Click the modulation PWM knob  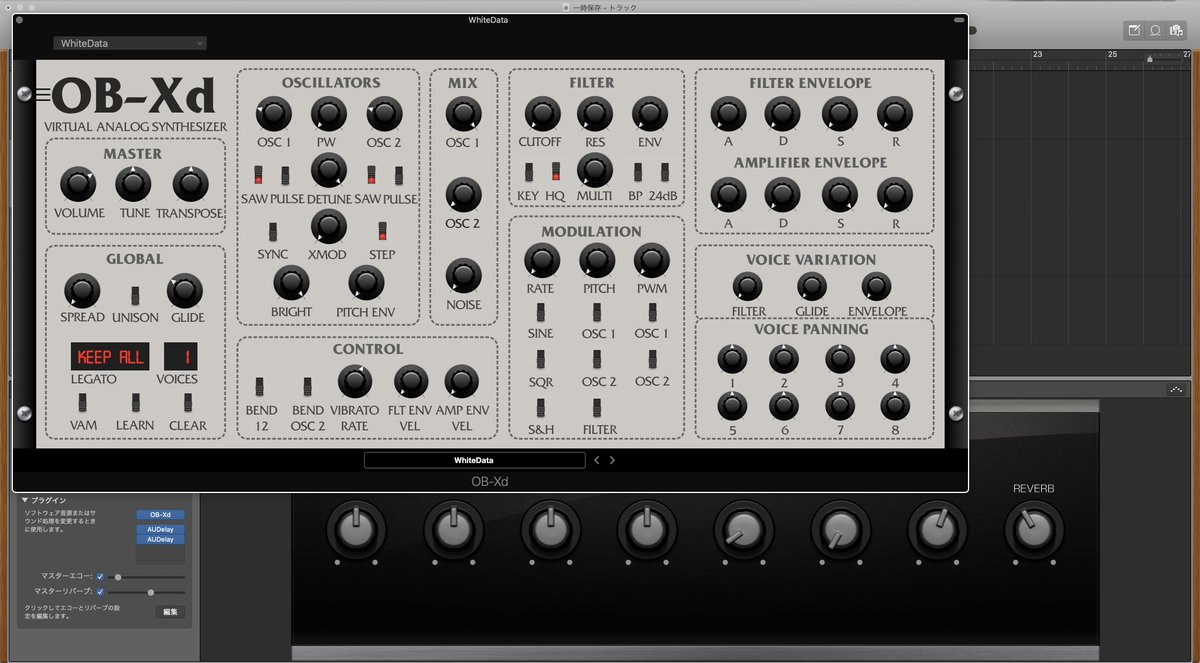tap(651, 261)
